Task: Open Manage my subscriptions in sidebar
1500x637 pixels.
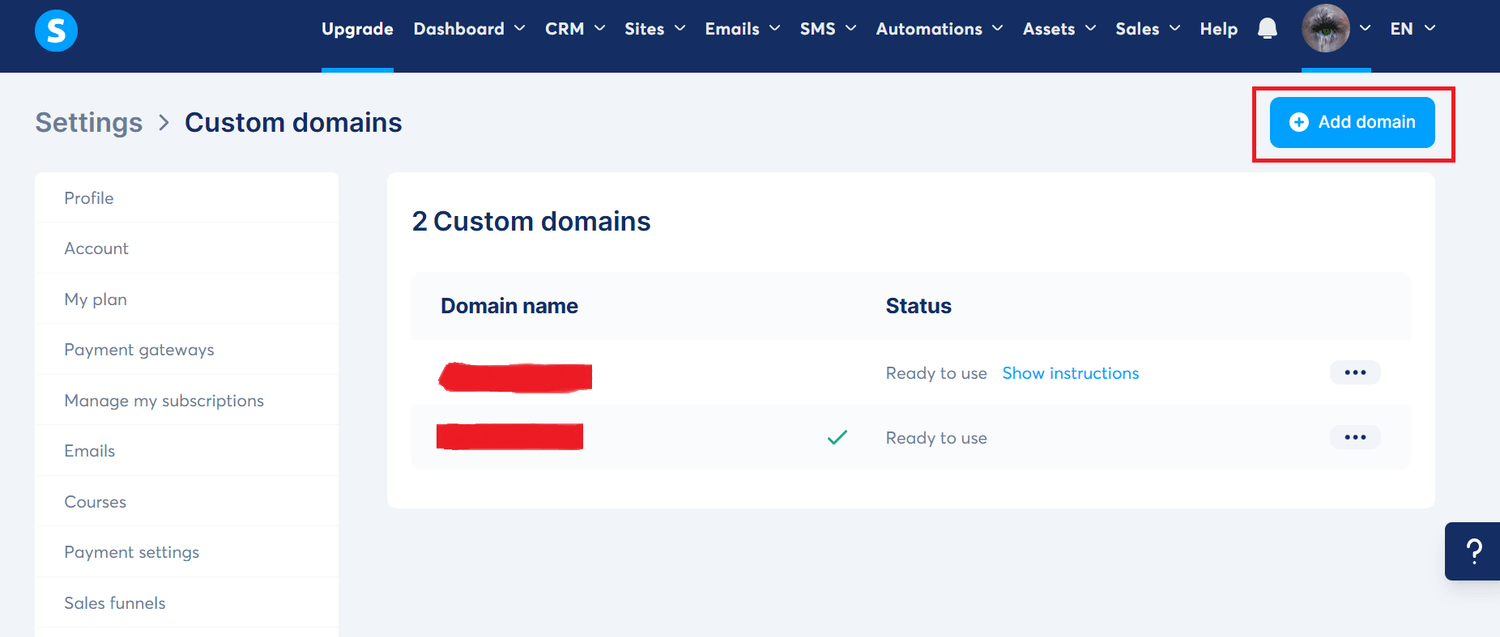Action: click(x=164, y=401)
